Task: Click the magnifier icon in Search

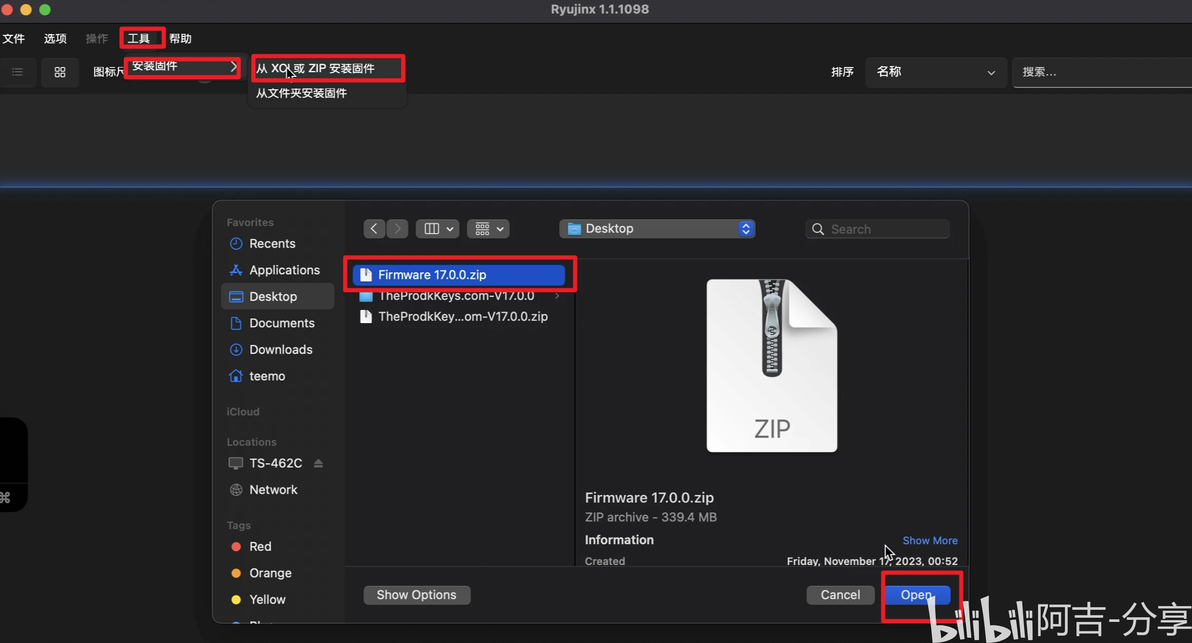Action: point(818,230)
